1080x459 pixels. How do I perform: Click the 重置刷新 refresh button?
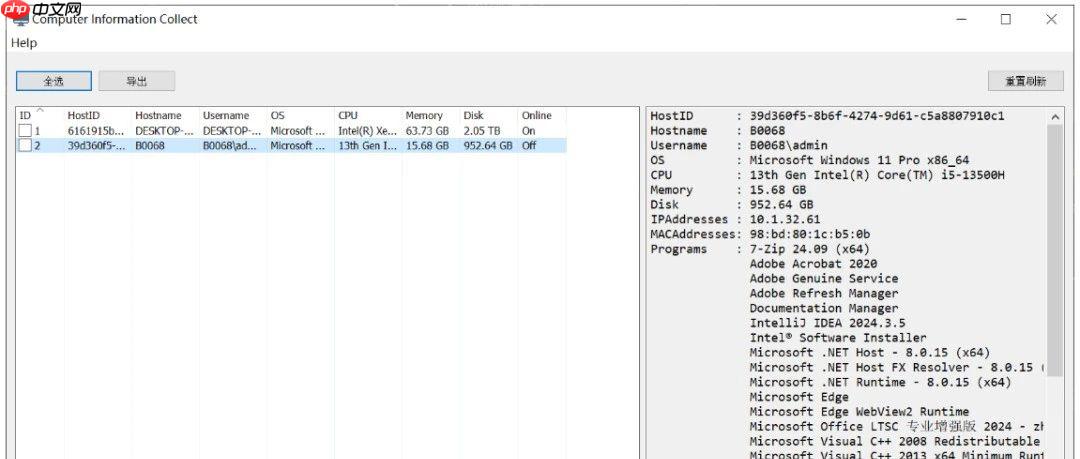point(1026,81)
